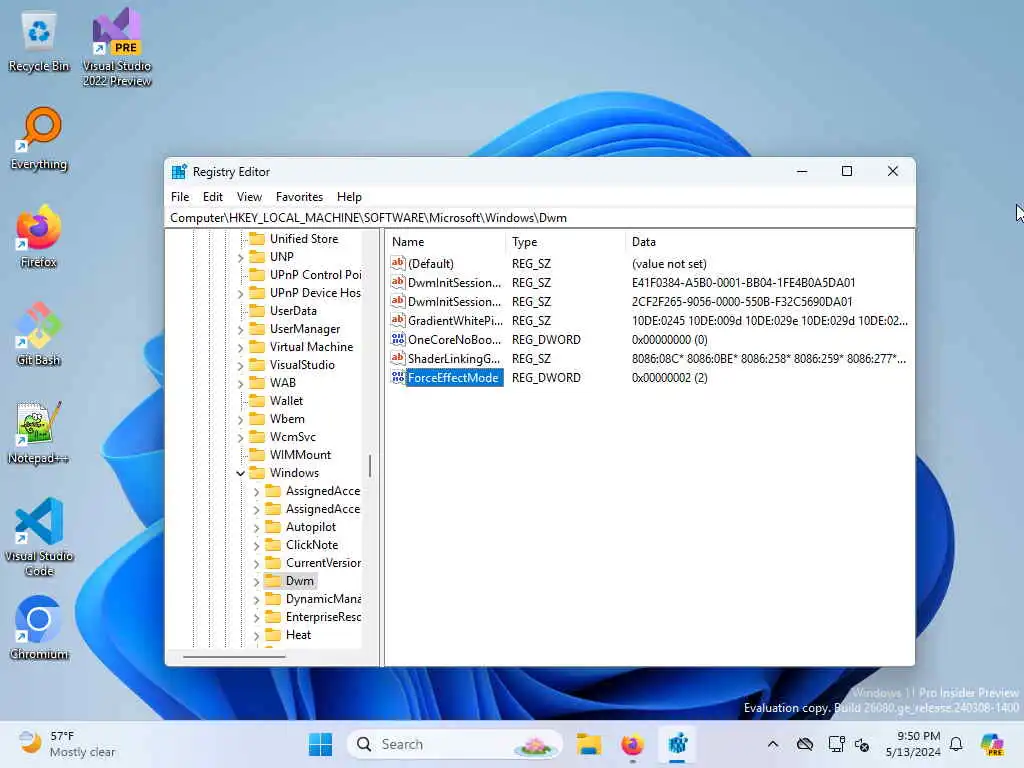Expand the ClickNote subkey
The height and width of the screenshot is (768, 1024).
click(x=256, y=545)
